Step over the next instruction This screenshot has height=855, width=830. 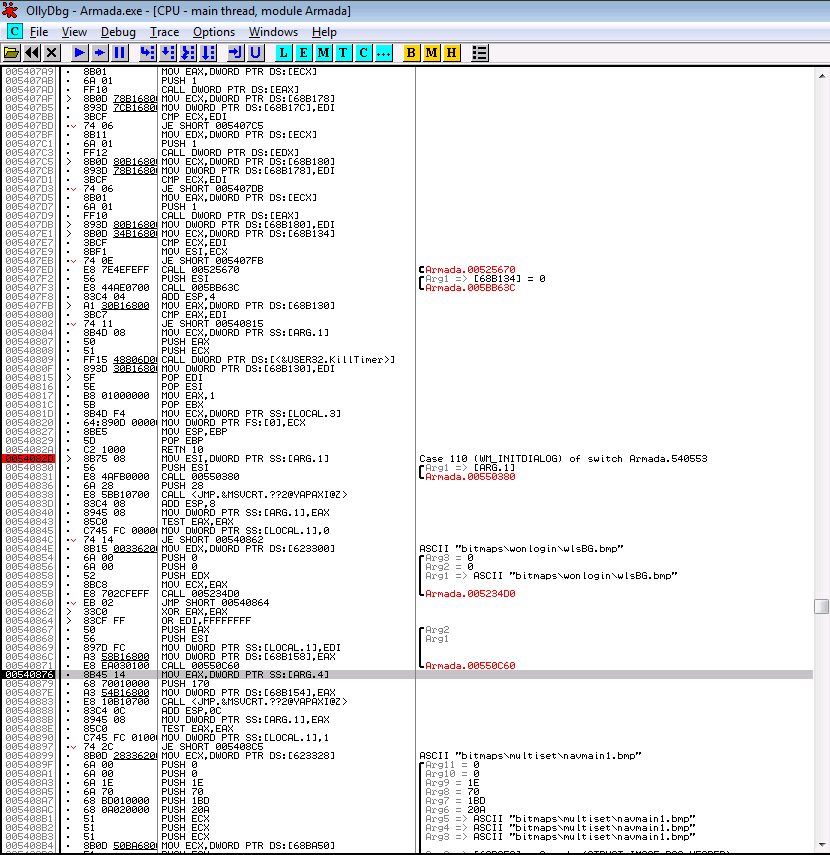click(x=167, y=53)
